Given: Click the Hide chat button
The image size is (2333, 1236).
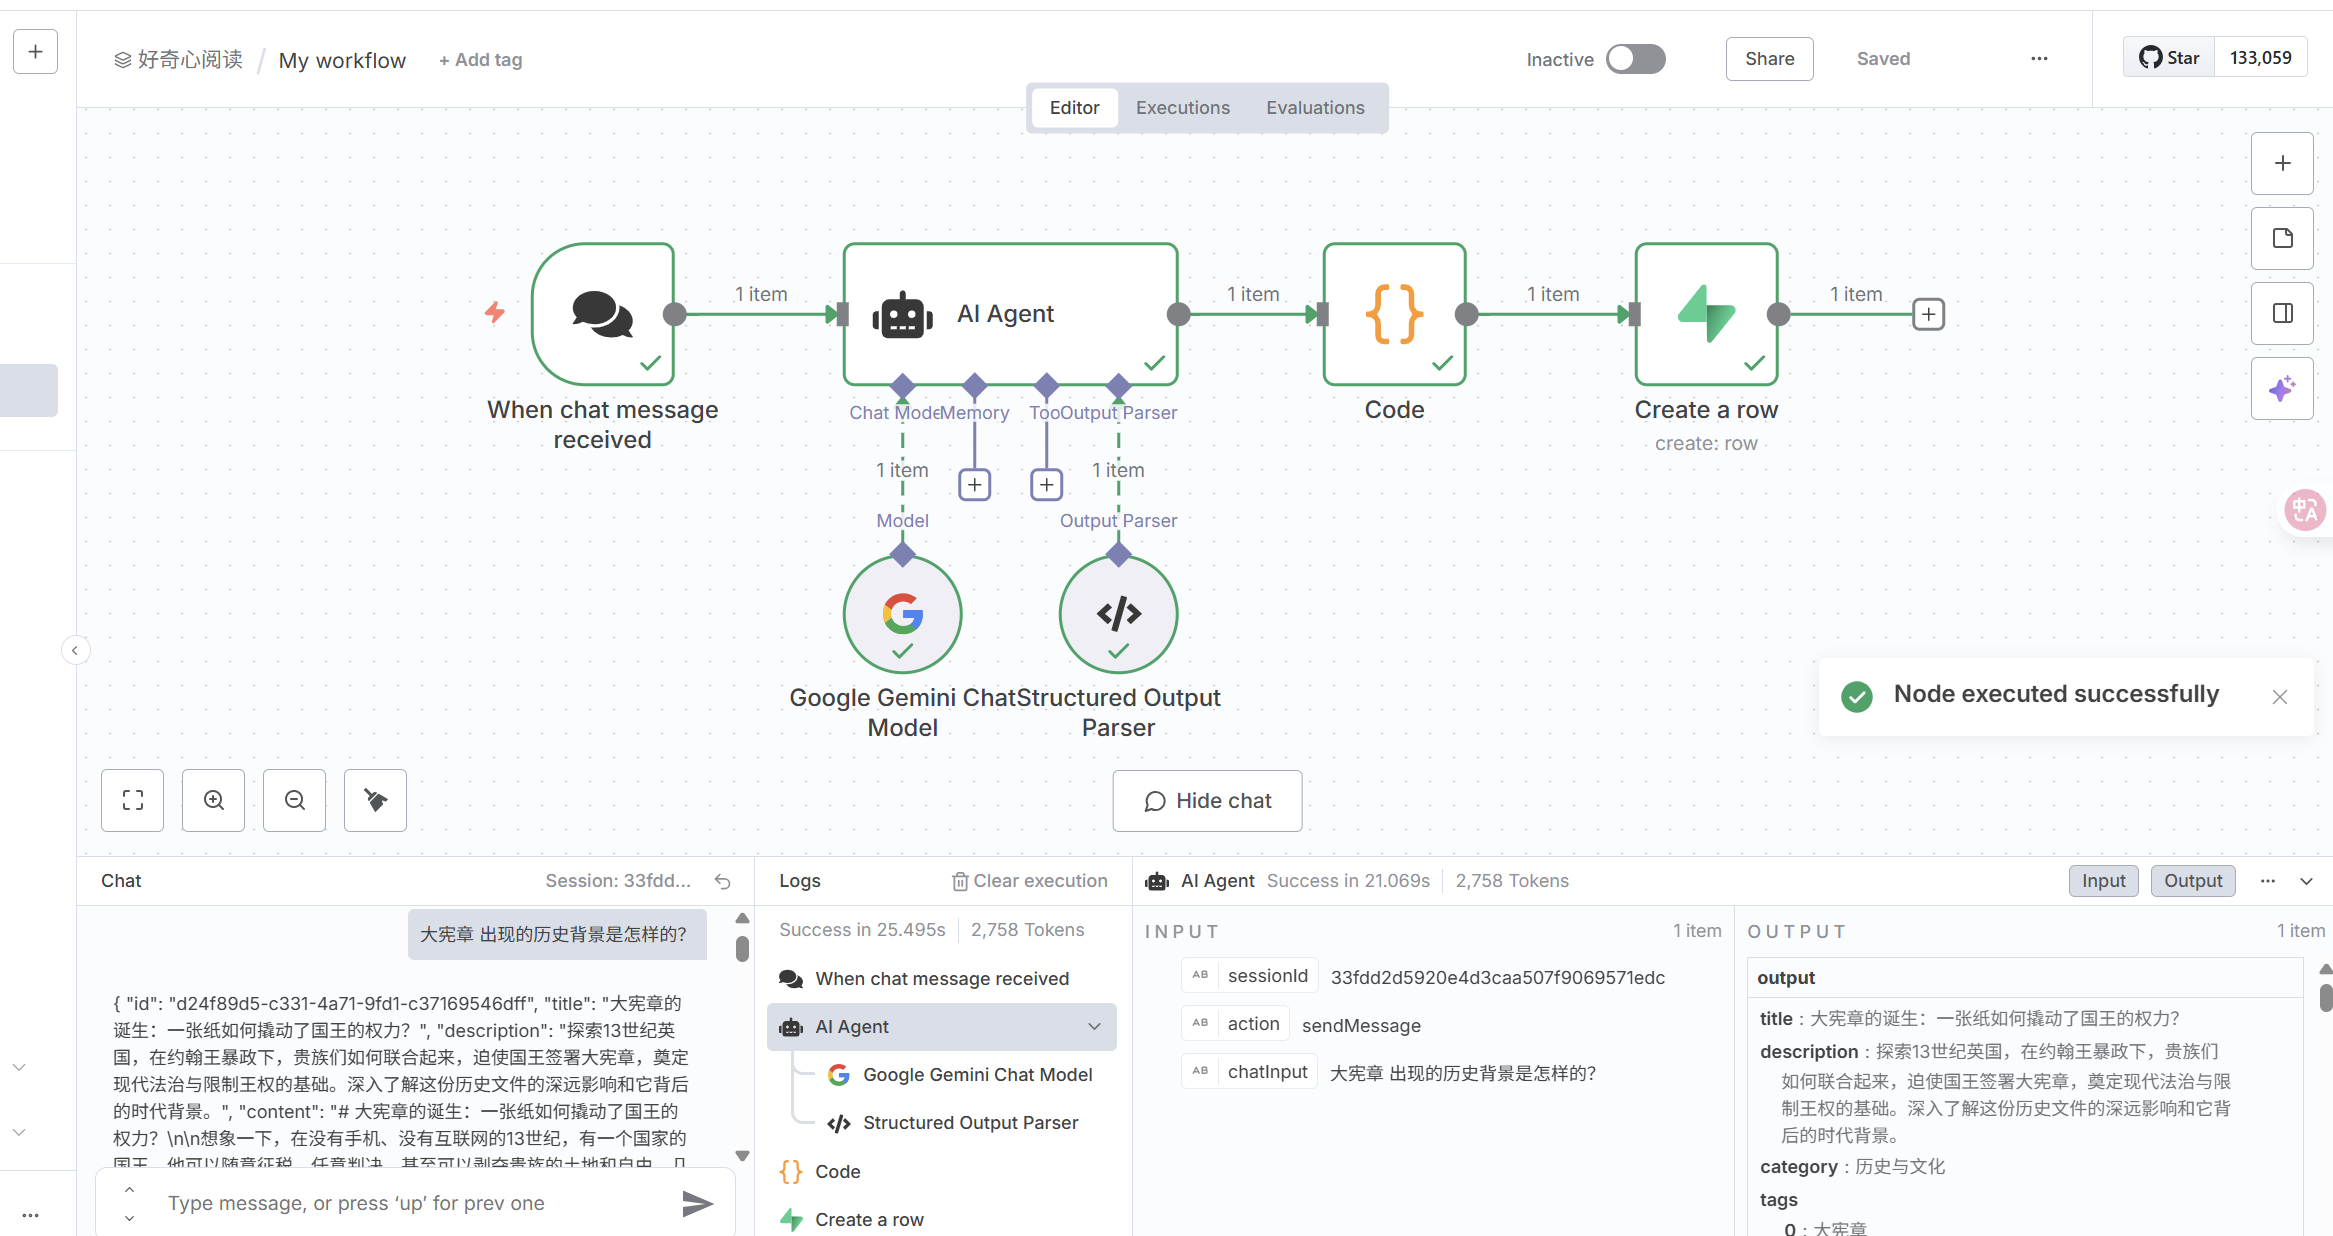Looking at the screenshot, I should pos(1207,801).
